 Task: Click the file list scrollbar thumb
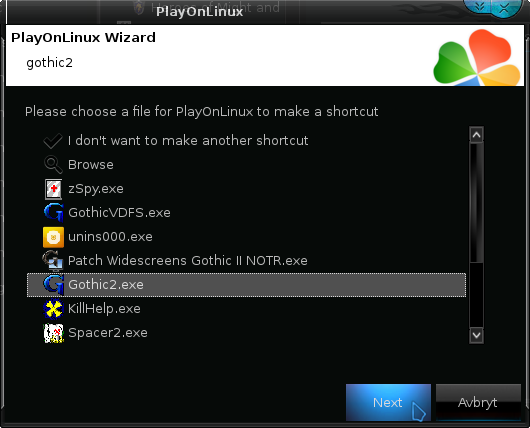tap(476, 203)
